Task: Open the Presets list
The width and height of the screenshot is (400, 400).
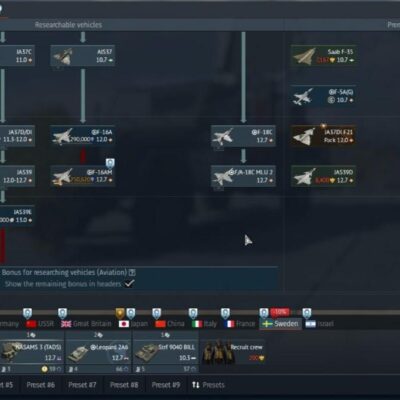Action: [208, 385]
